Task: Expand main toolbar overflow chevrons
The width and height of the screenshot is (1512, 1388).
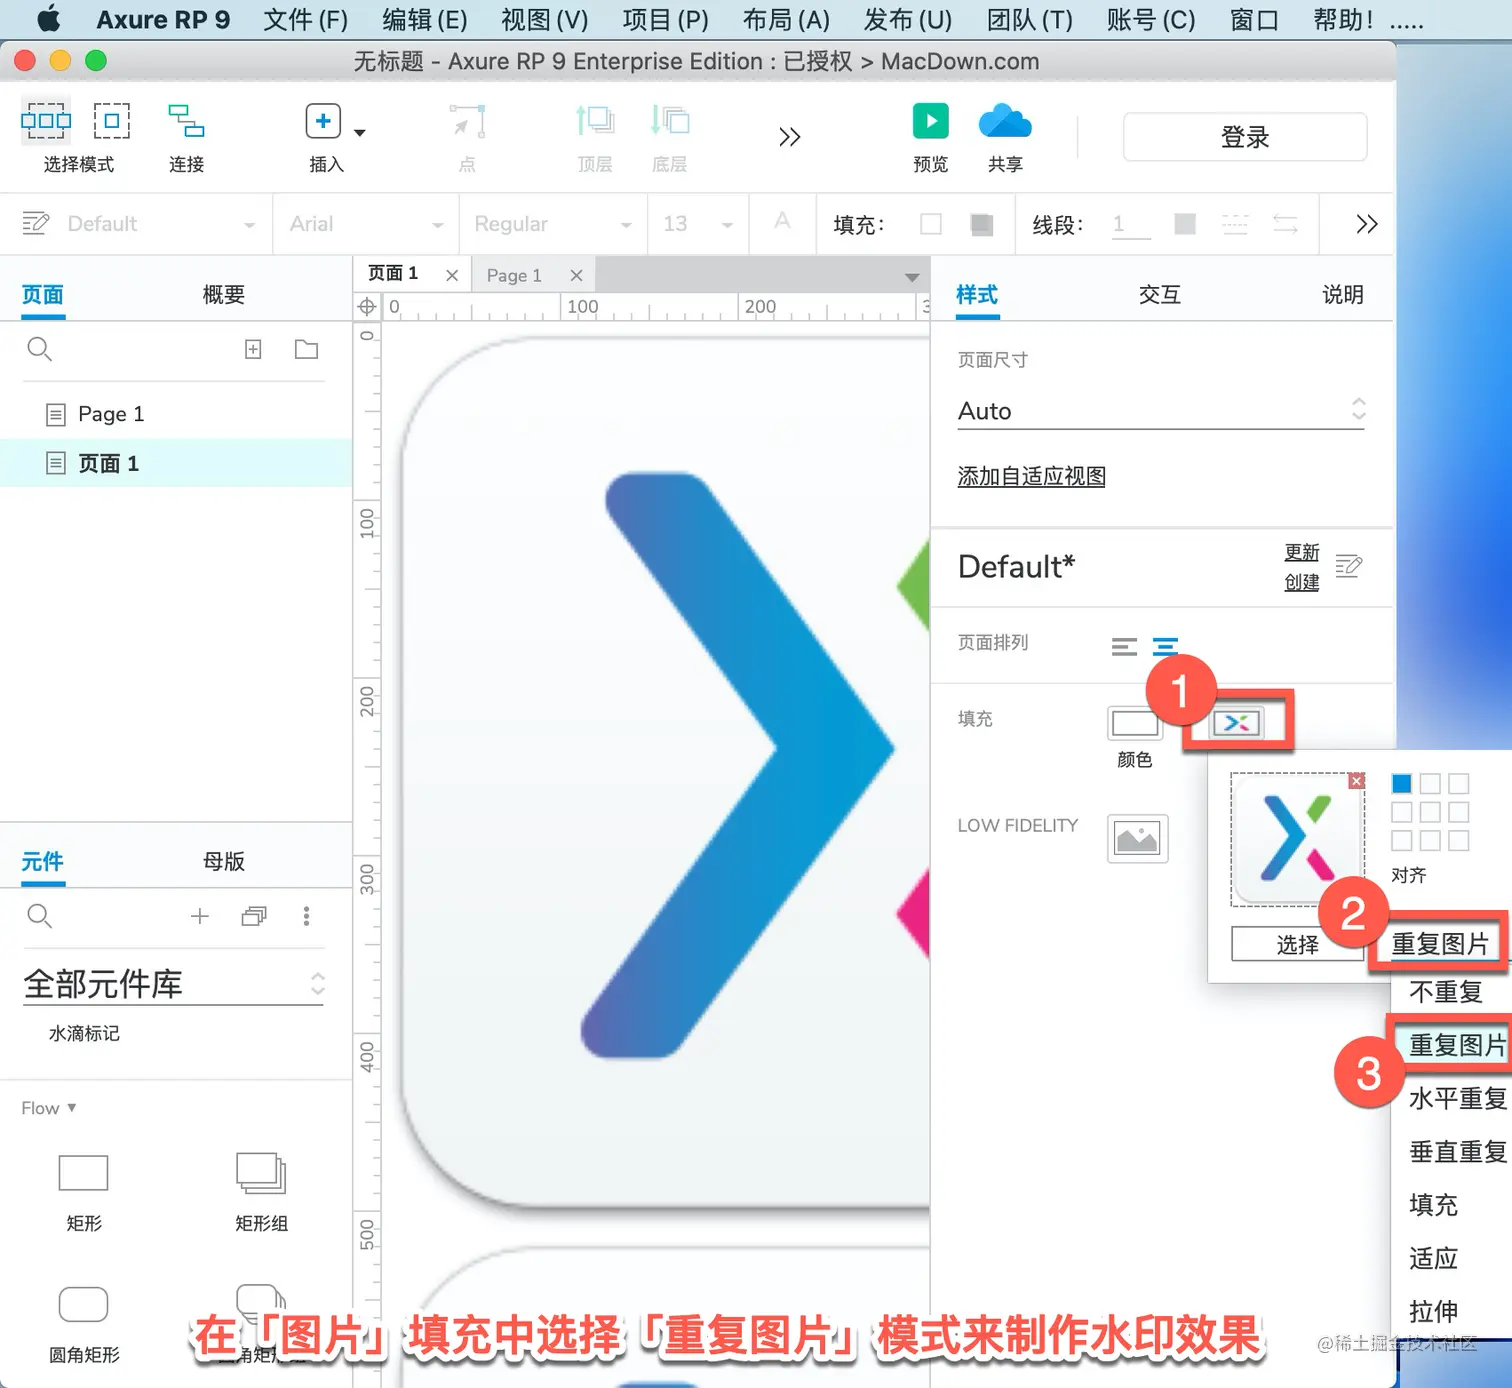Action: [x=790, y=137]
